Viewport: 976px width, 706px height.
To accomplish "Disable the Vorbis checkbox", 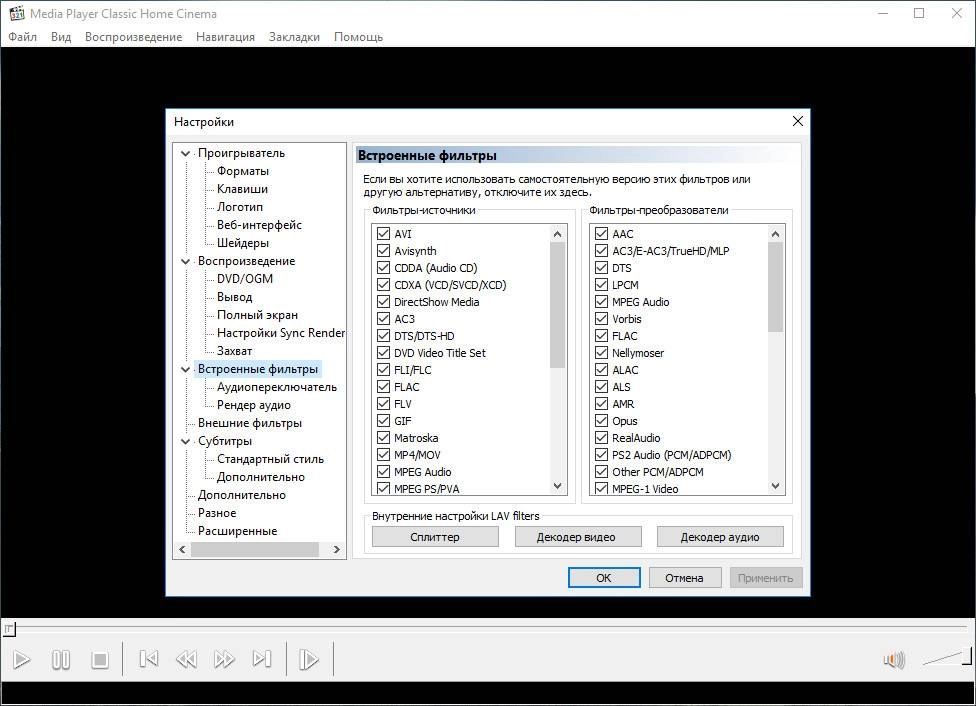I will tap(601, 319).
